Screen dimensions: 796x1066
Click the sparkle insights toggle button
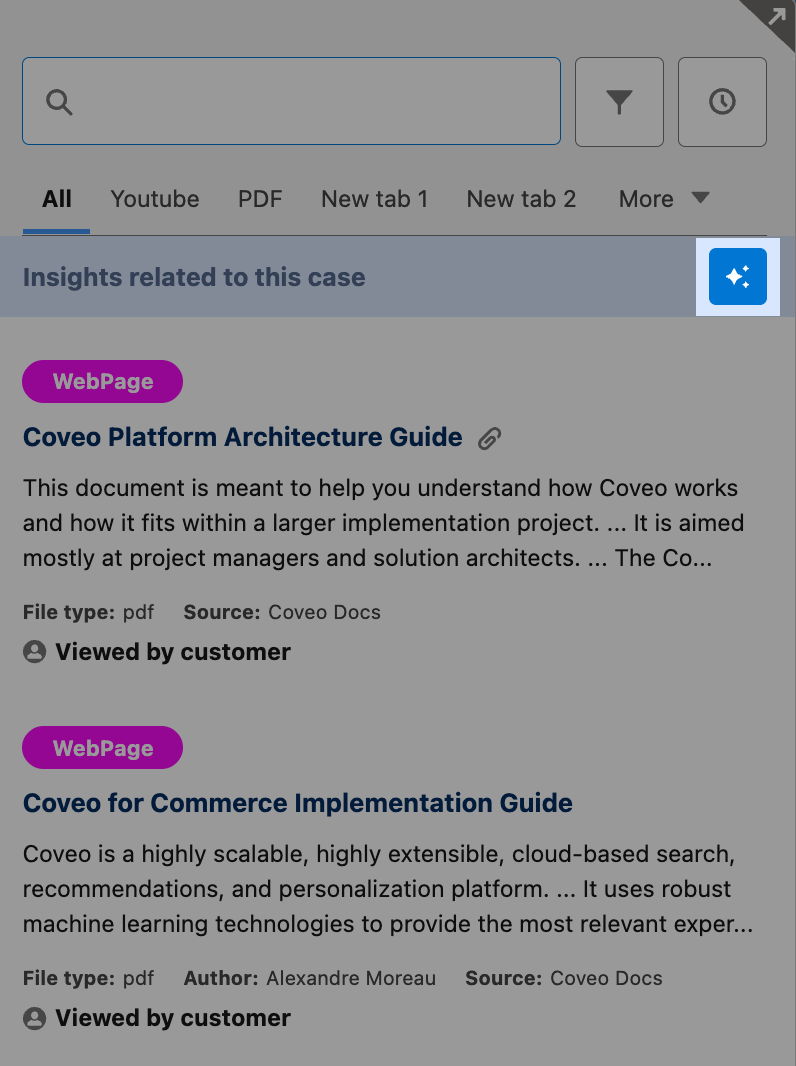[x=738, y=276]
